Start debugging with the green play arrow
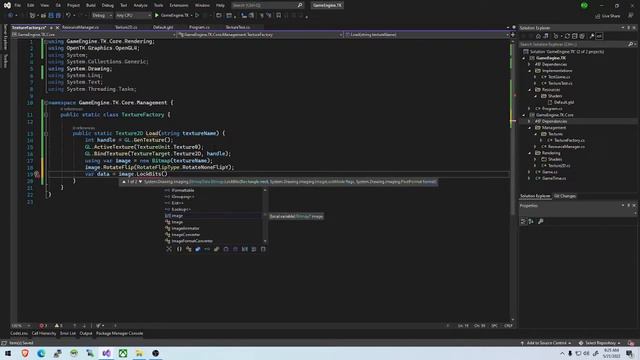The image size is (640, 360). pos(157,16)
